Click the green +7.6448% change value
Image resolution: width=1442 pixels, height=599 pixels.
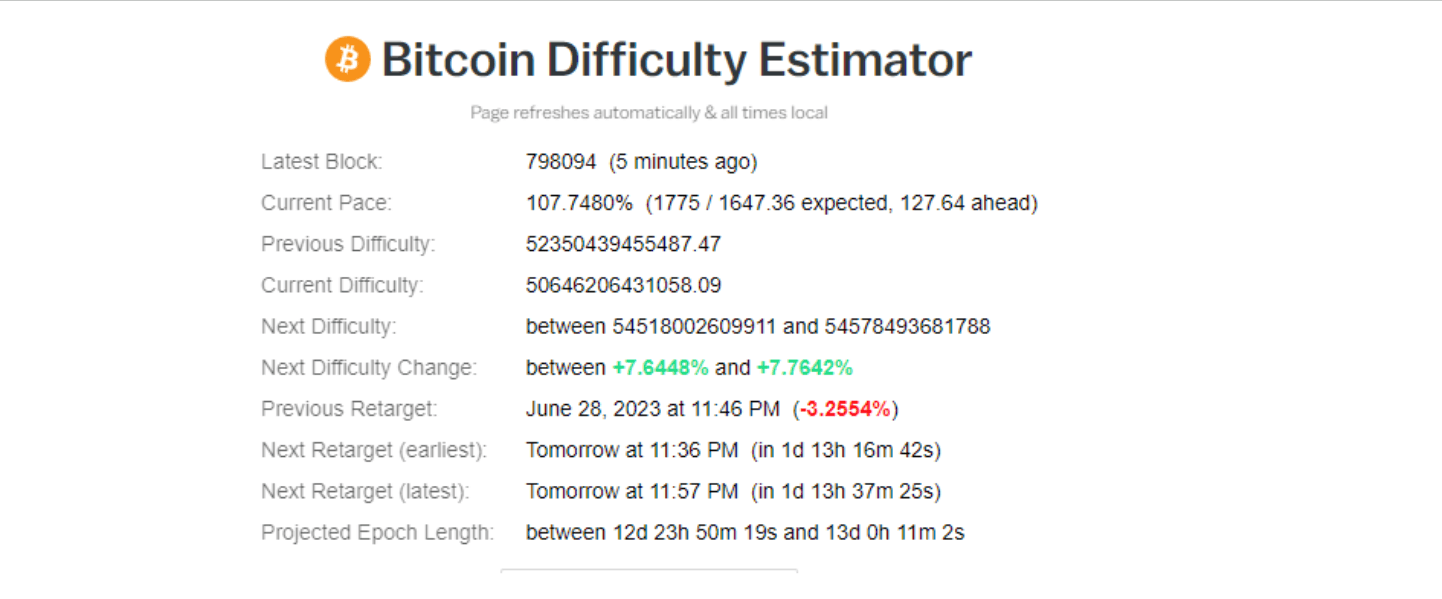coord(661,368)
